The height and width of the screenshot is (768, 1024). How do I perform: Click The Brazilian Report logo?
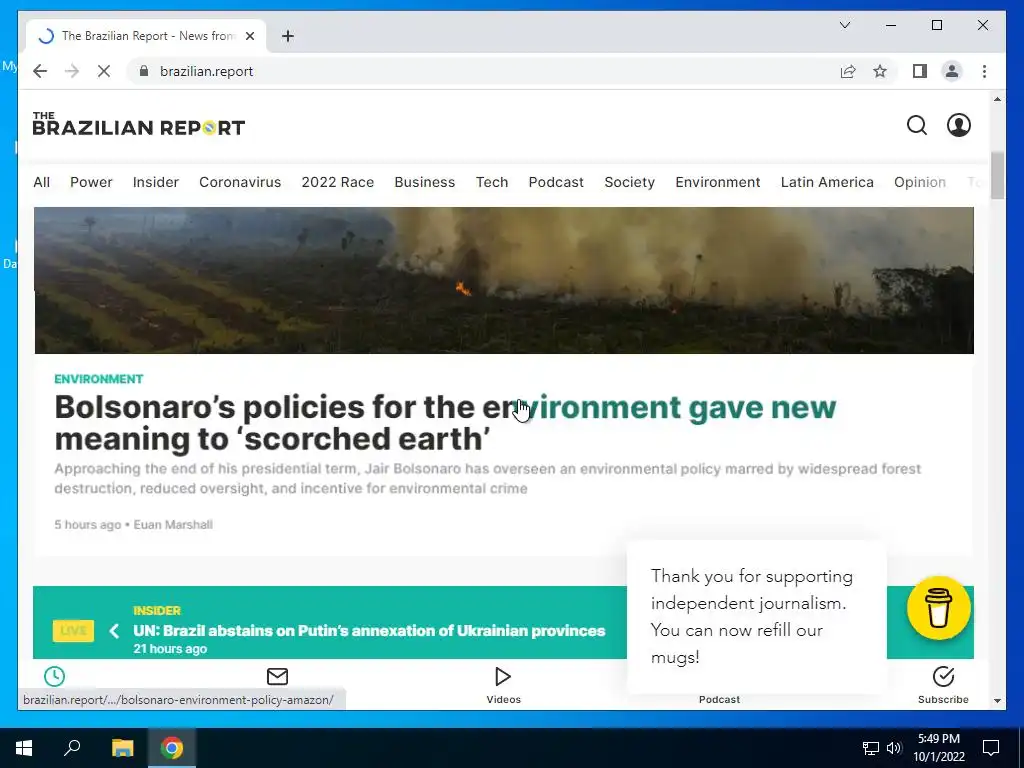point(138,124)
